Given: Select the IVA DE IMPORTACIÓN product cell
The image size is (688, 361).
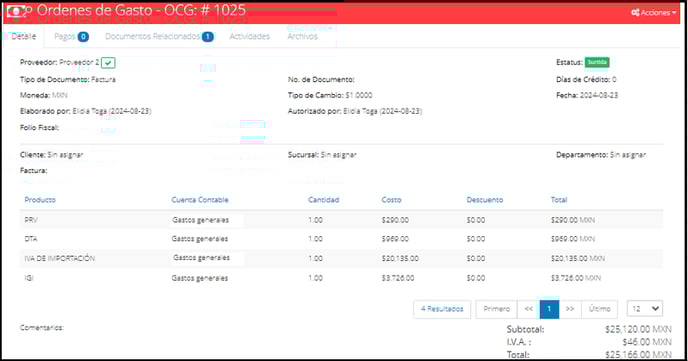Looking at the screenshot, I should 60,258.
